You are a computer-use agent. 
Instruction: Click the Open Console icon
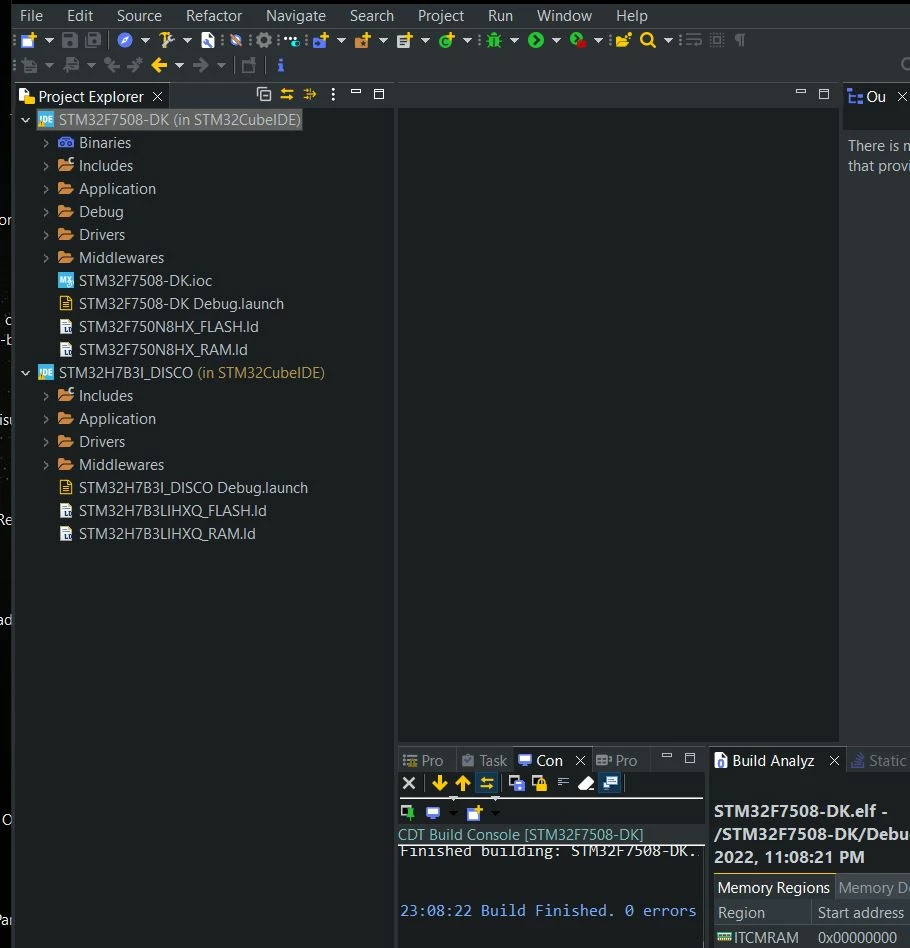click(x=475, y=813)
